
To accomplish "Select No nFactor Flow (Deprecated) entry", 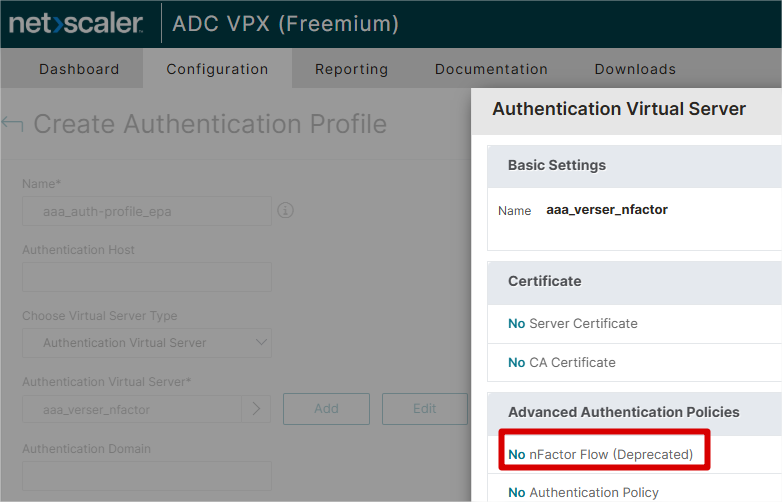I will (x=600, y=455).
